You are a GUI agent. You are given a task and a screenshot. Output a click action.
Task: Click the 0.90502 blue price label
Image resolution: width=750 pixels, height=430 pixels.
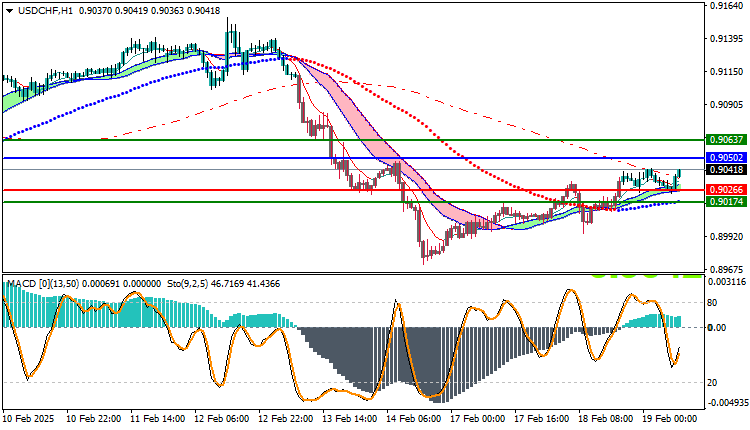[726, 157]
